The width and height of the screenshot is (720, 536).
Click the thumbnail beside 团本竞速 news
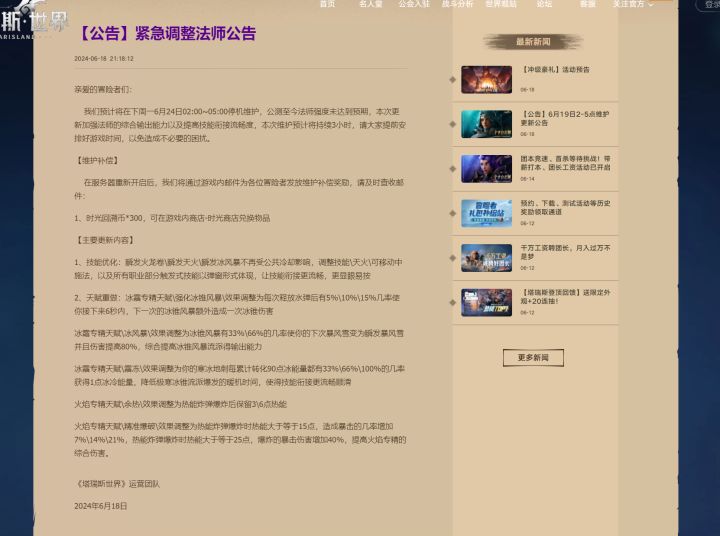pyautogui.click(x=486, y=168)
